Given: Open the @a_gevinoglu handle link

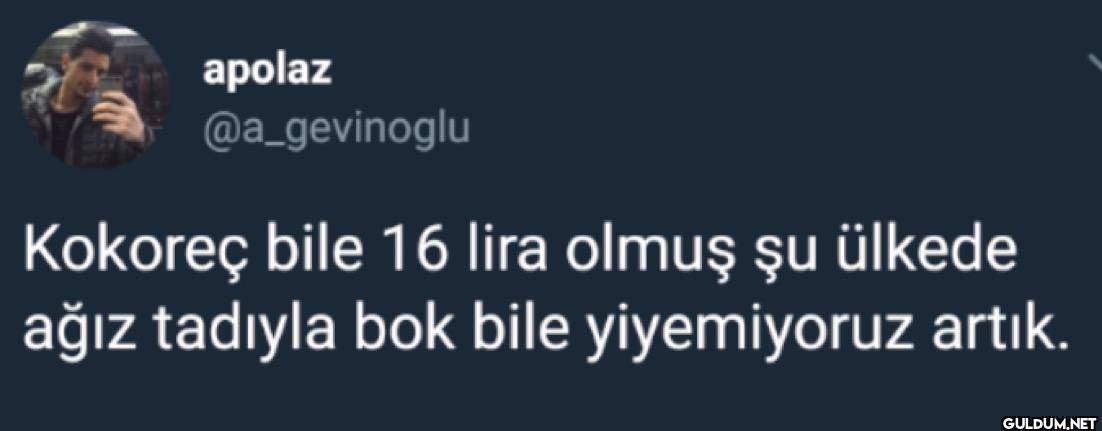Looking at the screenshot, I should click(336, 131).
